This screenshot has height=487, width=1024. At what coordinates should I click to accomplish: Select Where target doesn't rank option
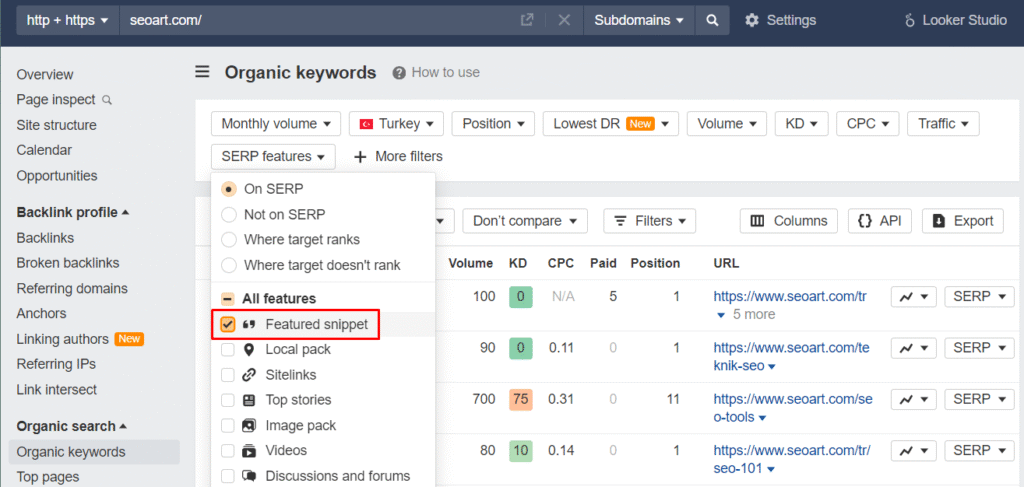click(229, 265)
